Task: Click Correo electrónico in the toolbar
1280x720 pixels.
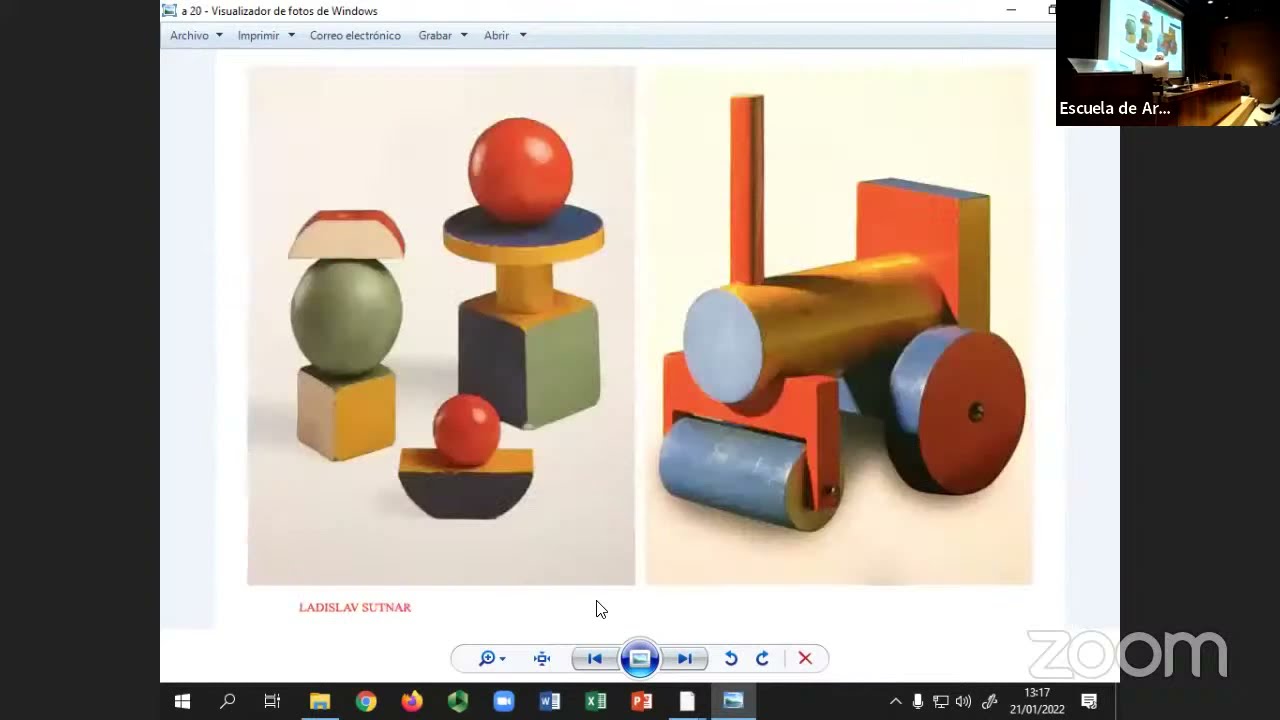Action: tap(355, 35)
